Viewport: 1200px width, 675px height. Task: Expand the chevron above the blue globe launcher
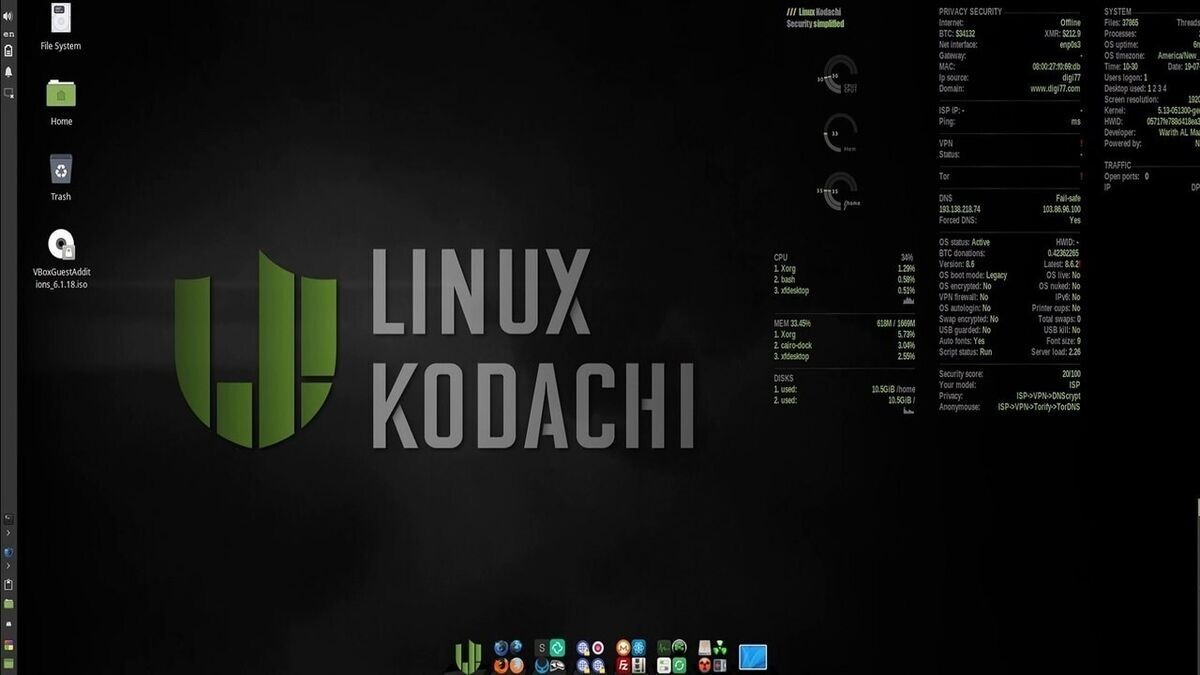(8, 533)
